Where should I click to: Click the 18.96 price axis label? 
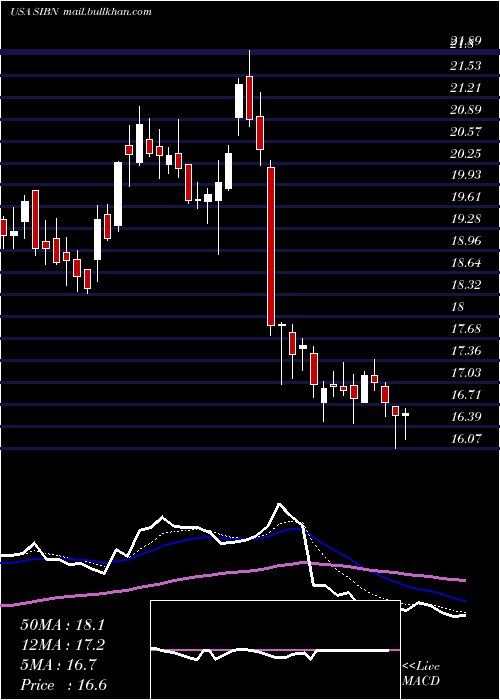pos(466,241)
